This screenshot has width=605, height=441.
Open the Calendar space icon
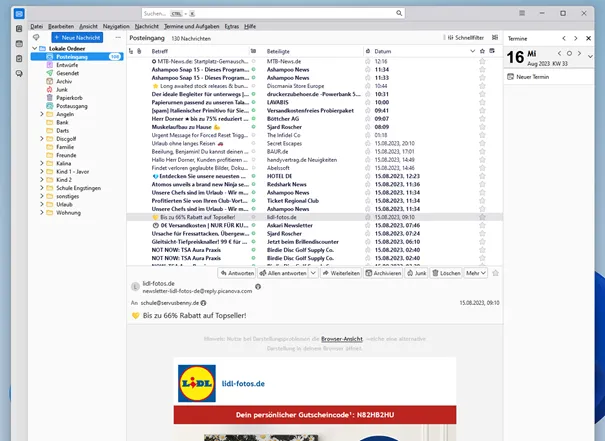[x=19, y=44]
